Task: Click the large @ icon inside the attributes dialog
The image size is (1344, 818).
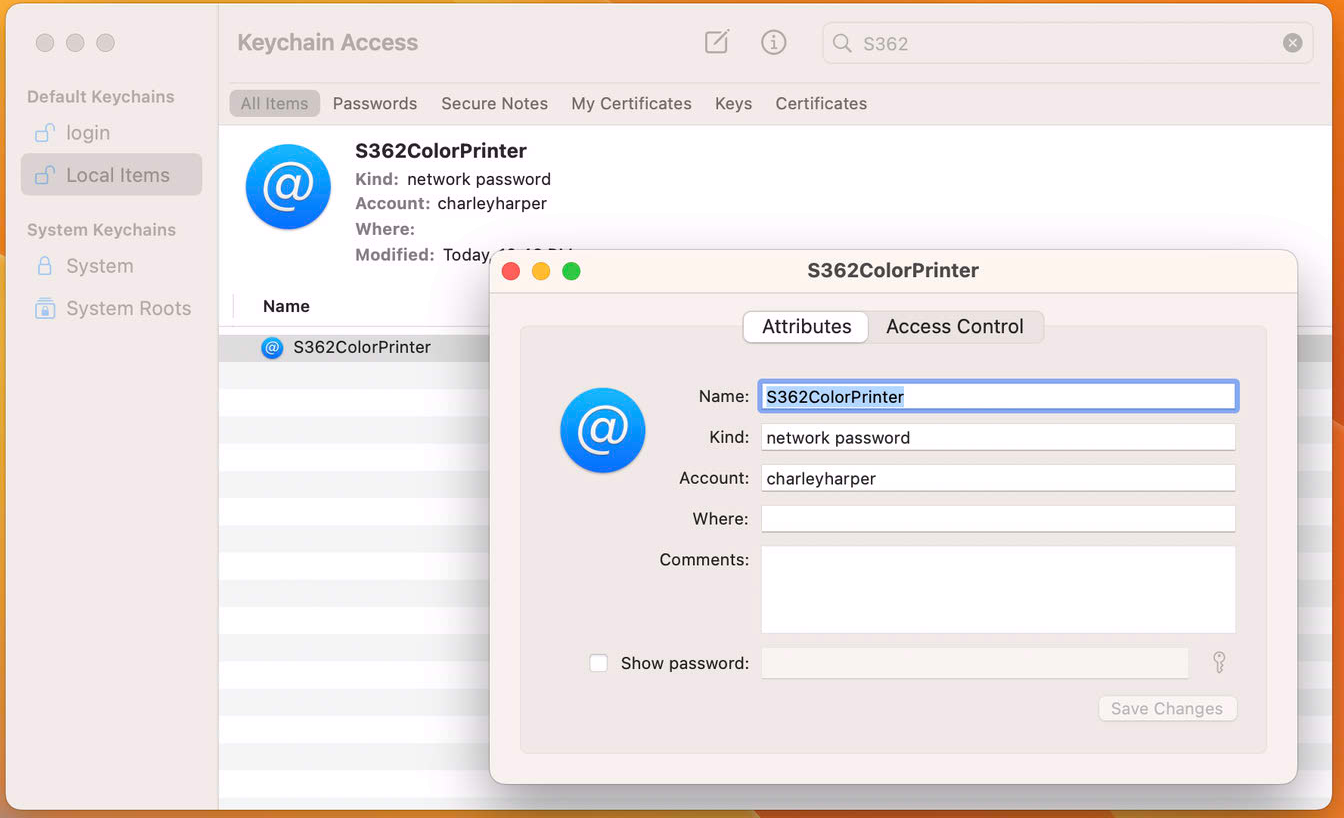Action: [x=603, y=430]
